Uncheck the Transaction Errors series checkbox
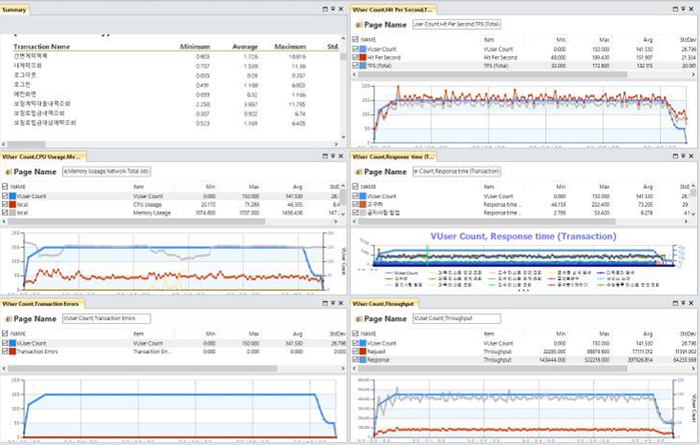700x445 pixels. click(x=5, y=351)
